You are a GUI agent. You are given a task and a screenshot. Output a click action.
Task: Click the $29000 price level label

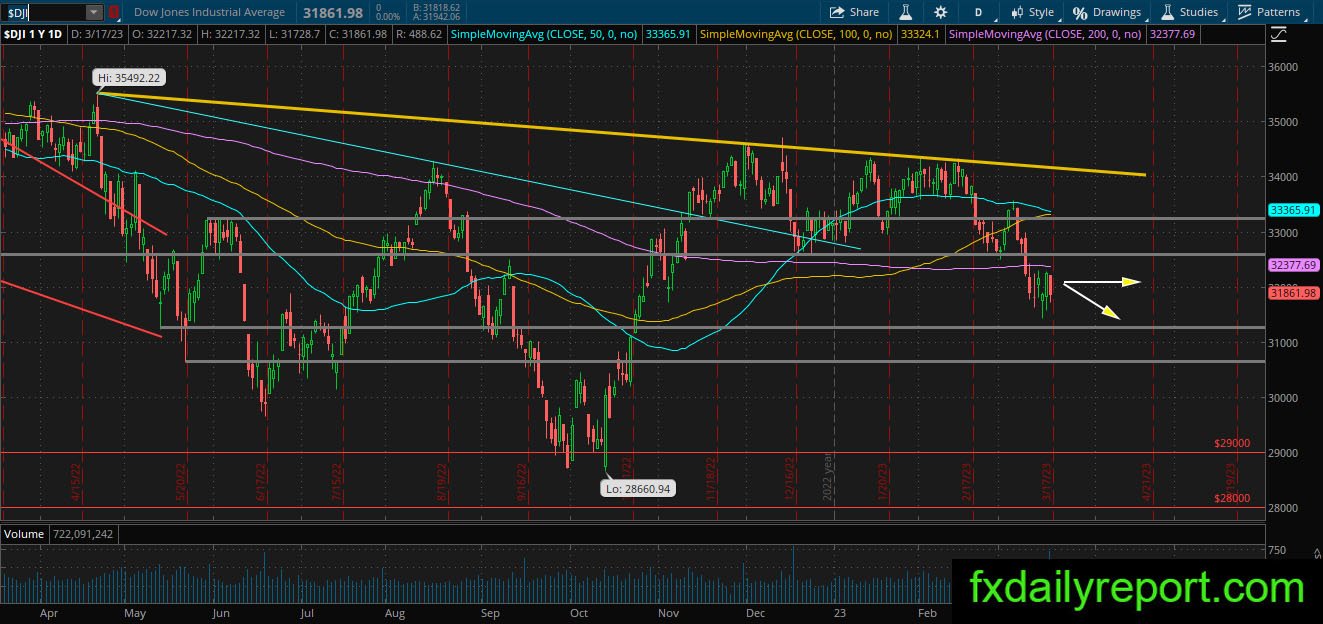[1232, 442]
